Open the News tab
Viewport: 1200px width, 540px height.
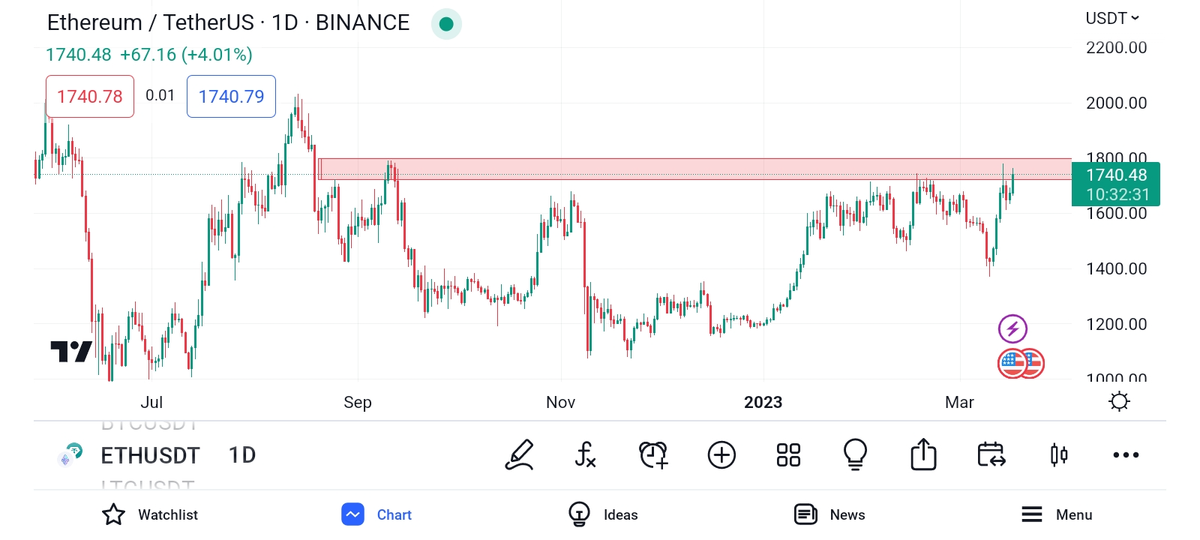pyautogui.click(x=829, y=515)
